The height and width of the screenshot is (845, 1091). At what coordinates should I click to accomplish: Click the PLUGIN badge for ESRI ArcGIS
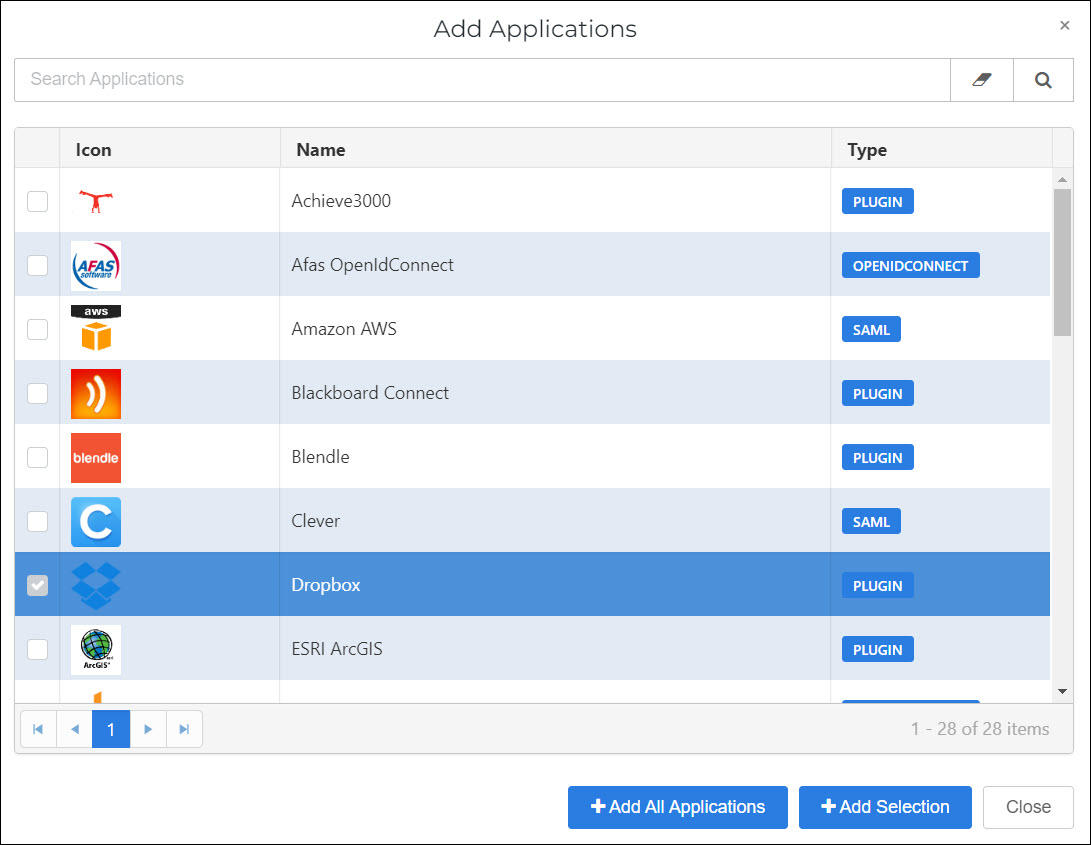pos(877,649)
